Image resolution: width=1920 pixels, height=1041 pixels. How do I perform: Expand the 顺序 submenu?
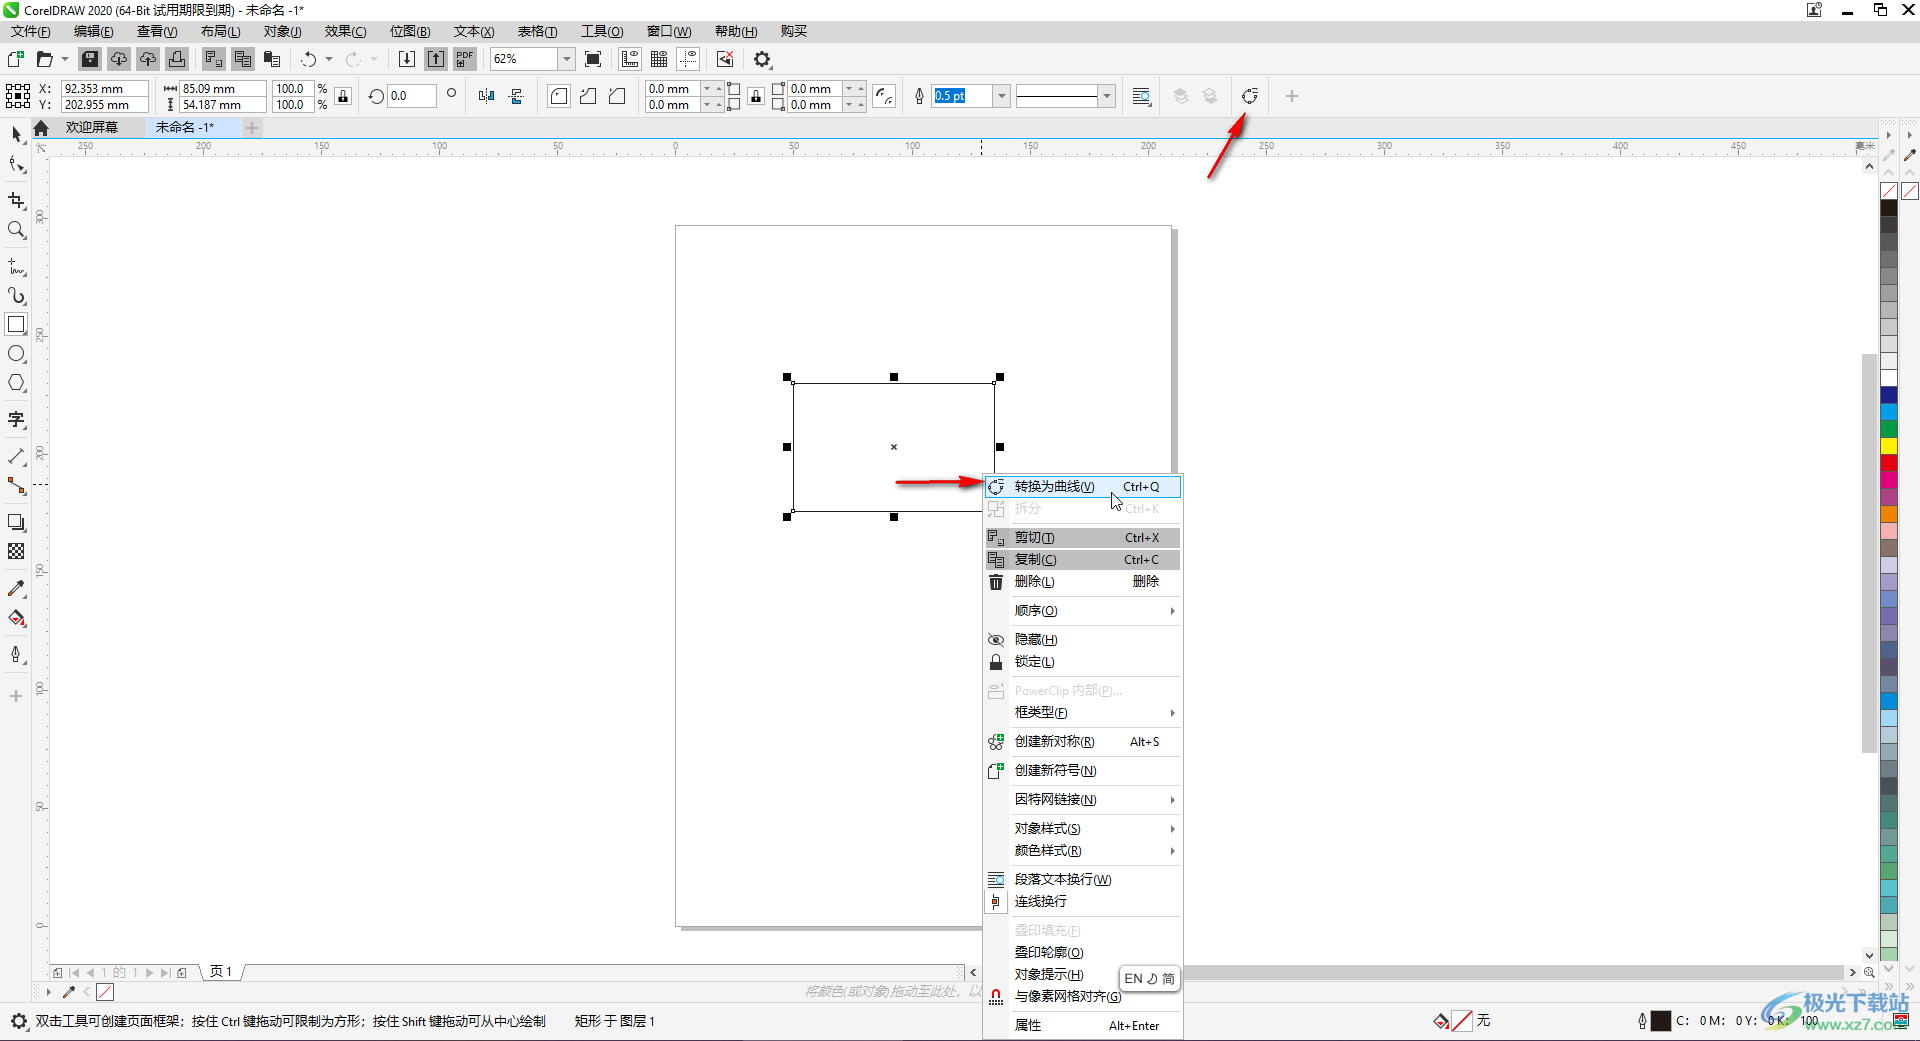[x=1083, y=610]
